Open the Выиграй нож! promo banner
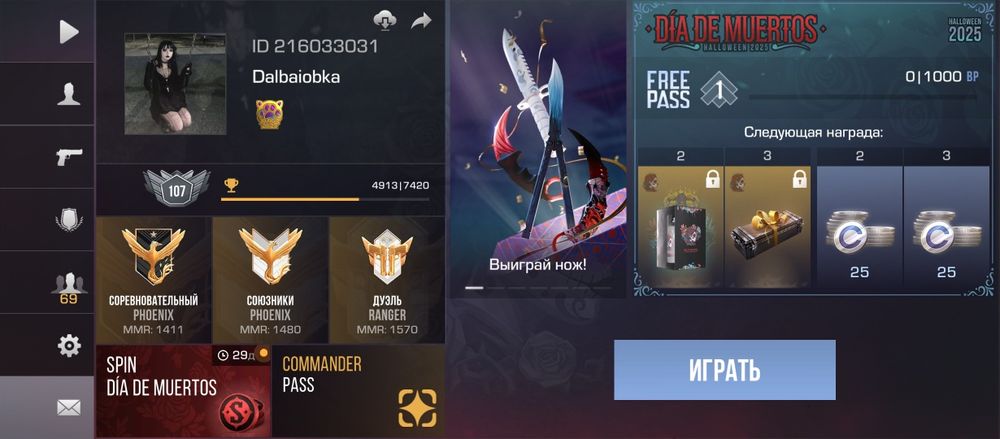The width and height of the screenshot is (1000, 439). pyautogui.click(x=538, y=149)
